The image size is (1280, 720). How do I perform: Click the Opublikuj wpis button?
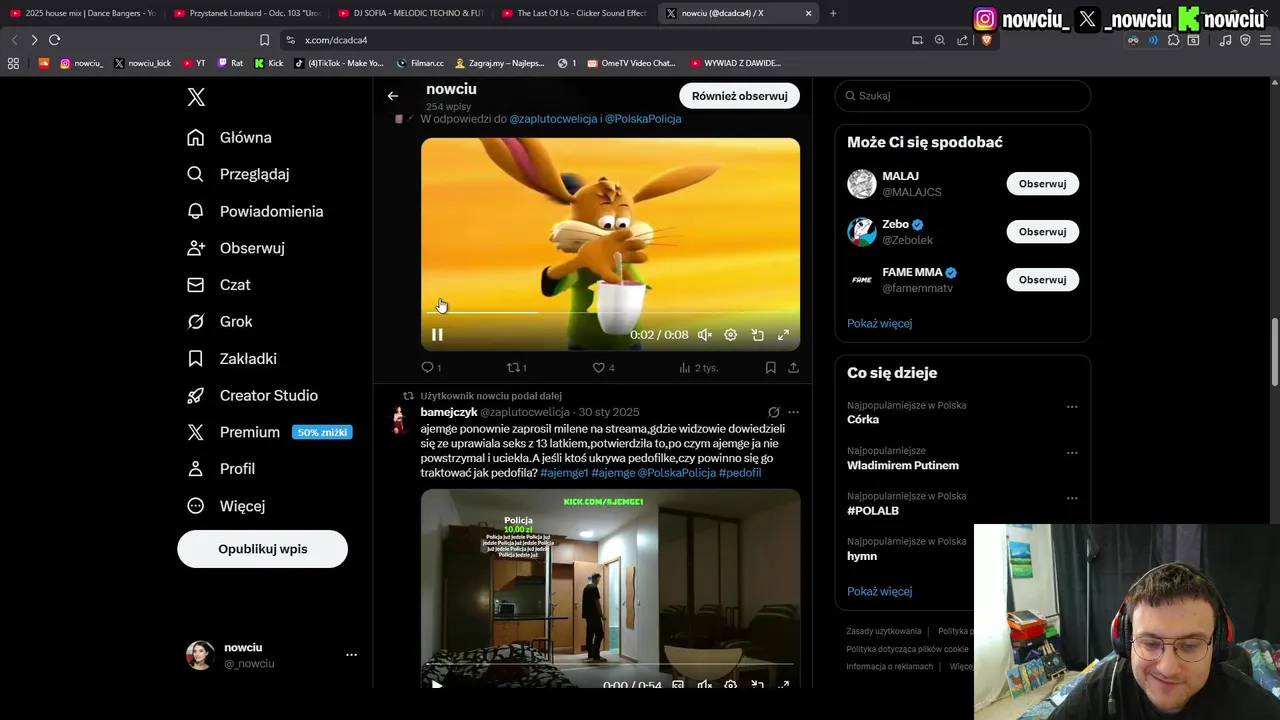click(x=262, y=549)
